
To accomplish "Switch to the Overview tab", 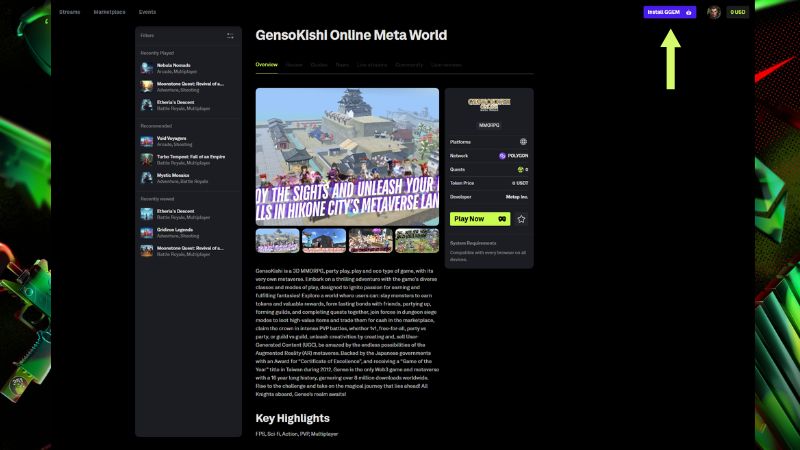I will [x=266, y=64].
